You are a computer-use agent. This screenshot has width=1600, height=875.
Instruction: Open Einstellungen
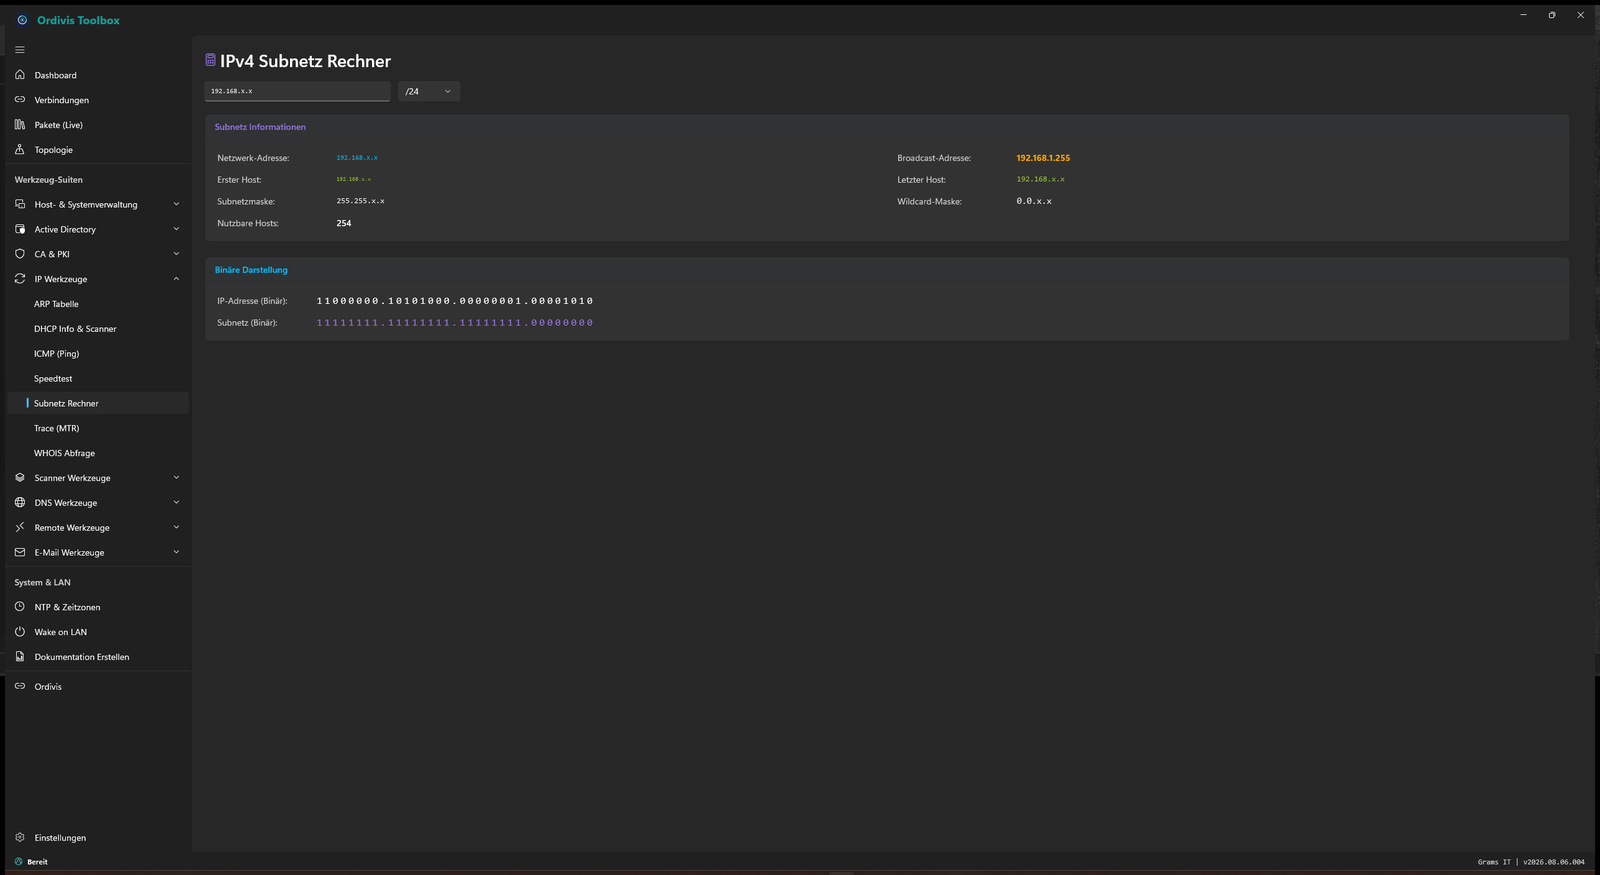(x=97, y=837)
